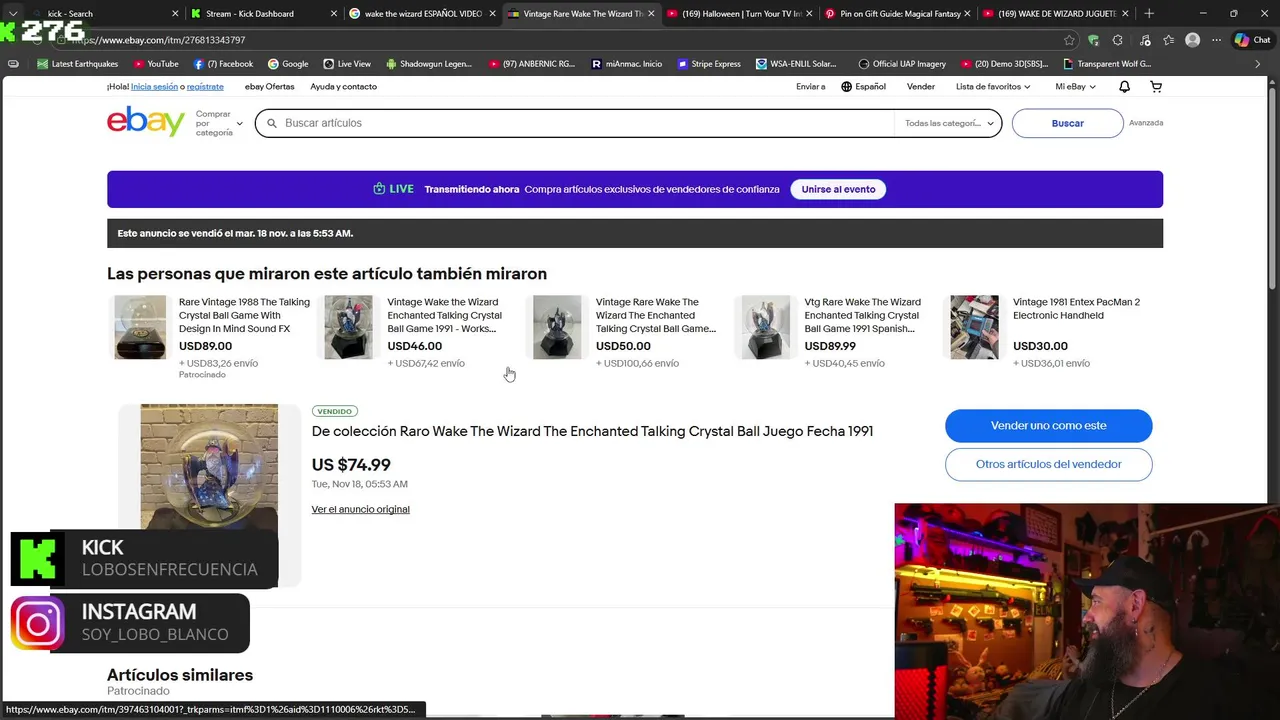1280x720 pixels.
Task: Open the browser tab search dropdown arrow
Action: click(x=13, y=13)
